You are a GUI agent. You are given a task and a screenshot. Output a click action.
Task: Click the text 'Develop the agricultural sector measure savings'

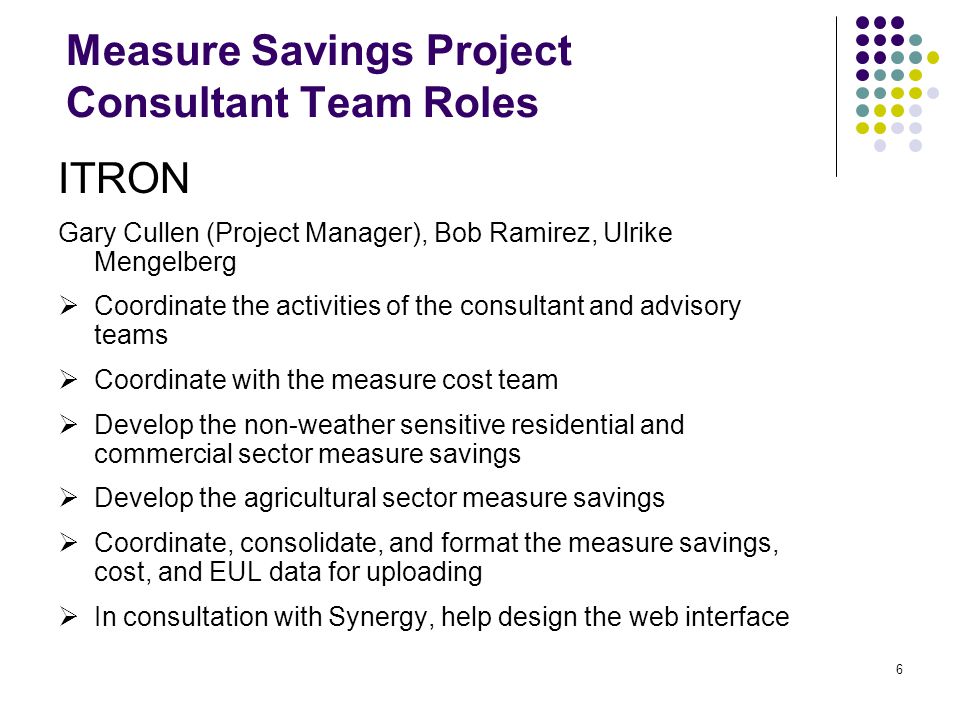tap(379, 498)
